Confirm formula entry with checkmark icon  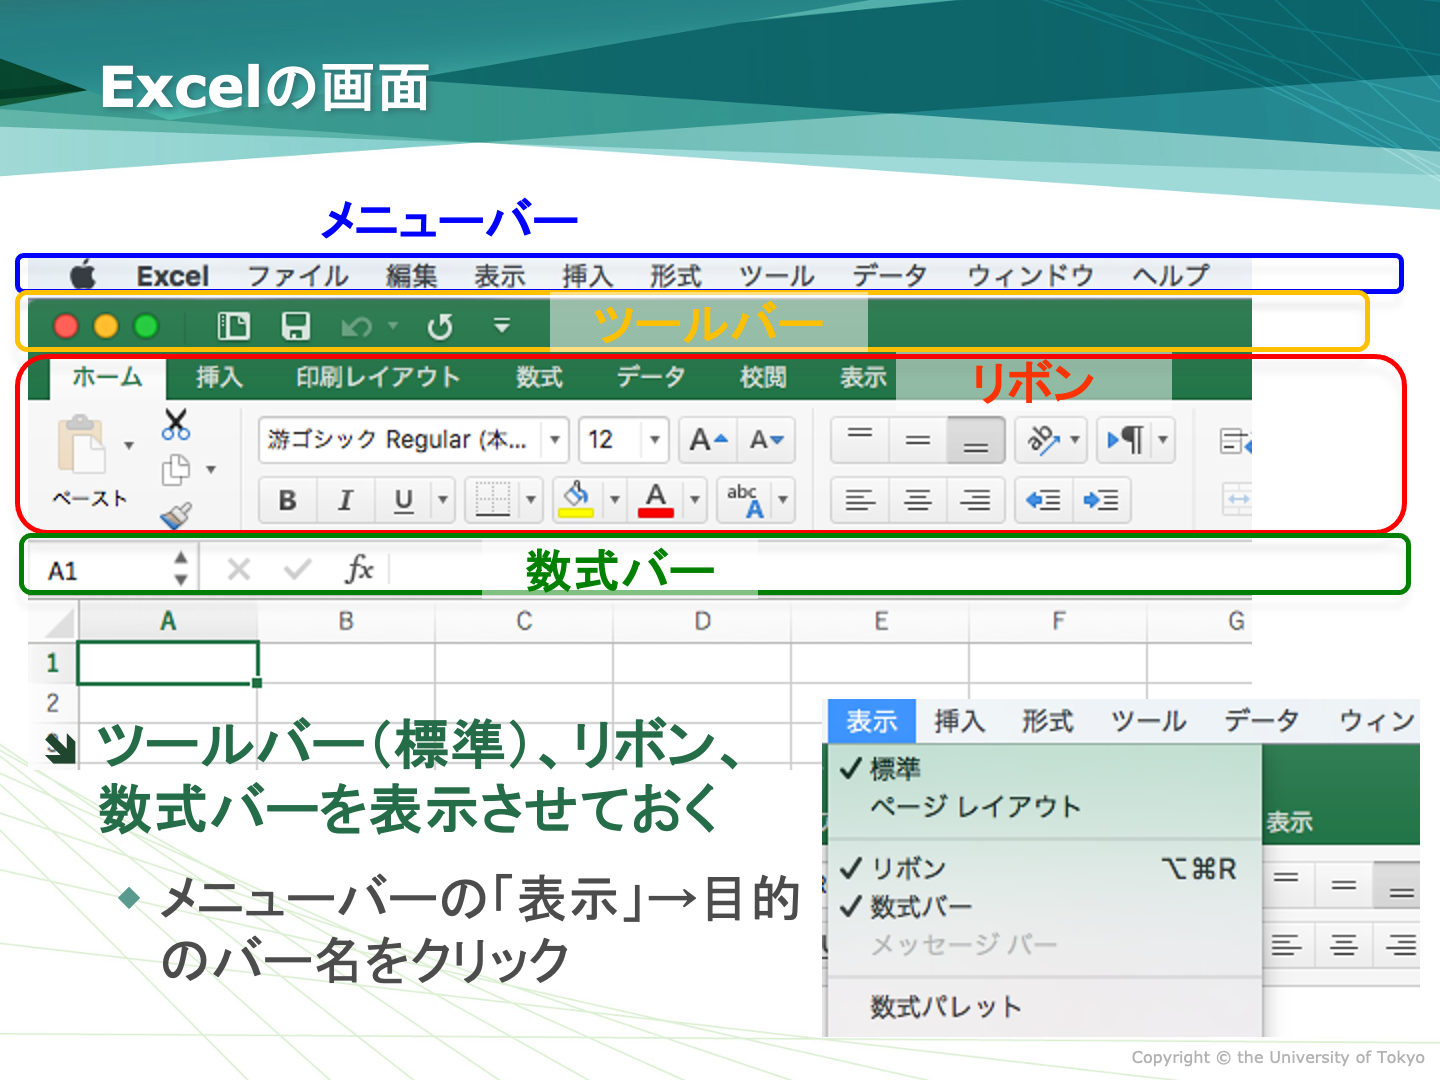tap(297, 570)
